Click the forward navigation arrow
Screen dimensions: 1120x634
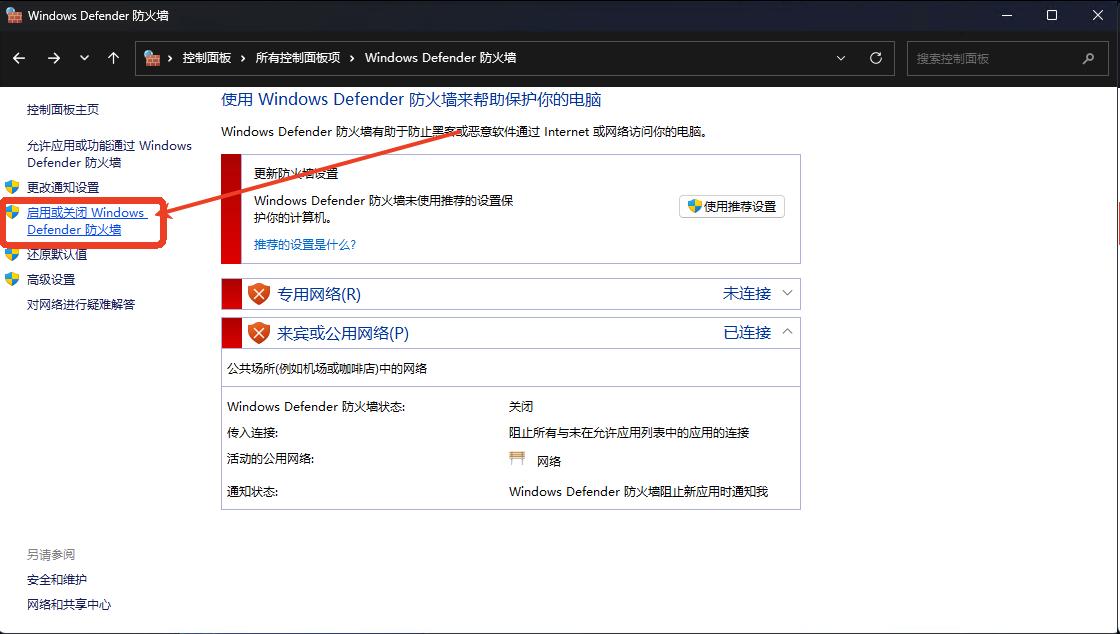[54, 58]
